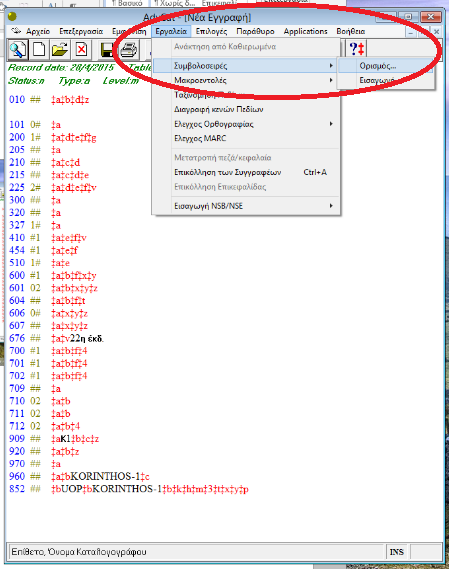Click the question mark help icon
This screenshot has width=449, height=569.
point(357,49)
